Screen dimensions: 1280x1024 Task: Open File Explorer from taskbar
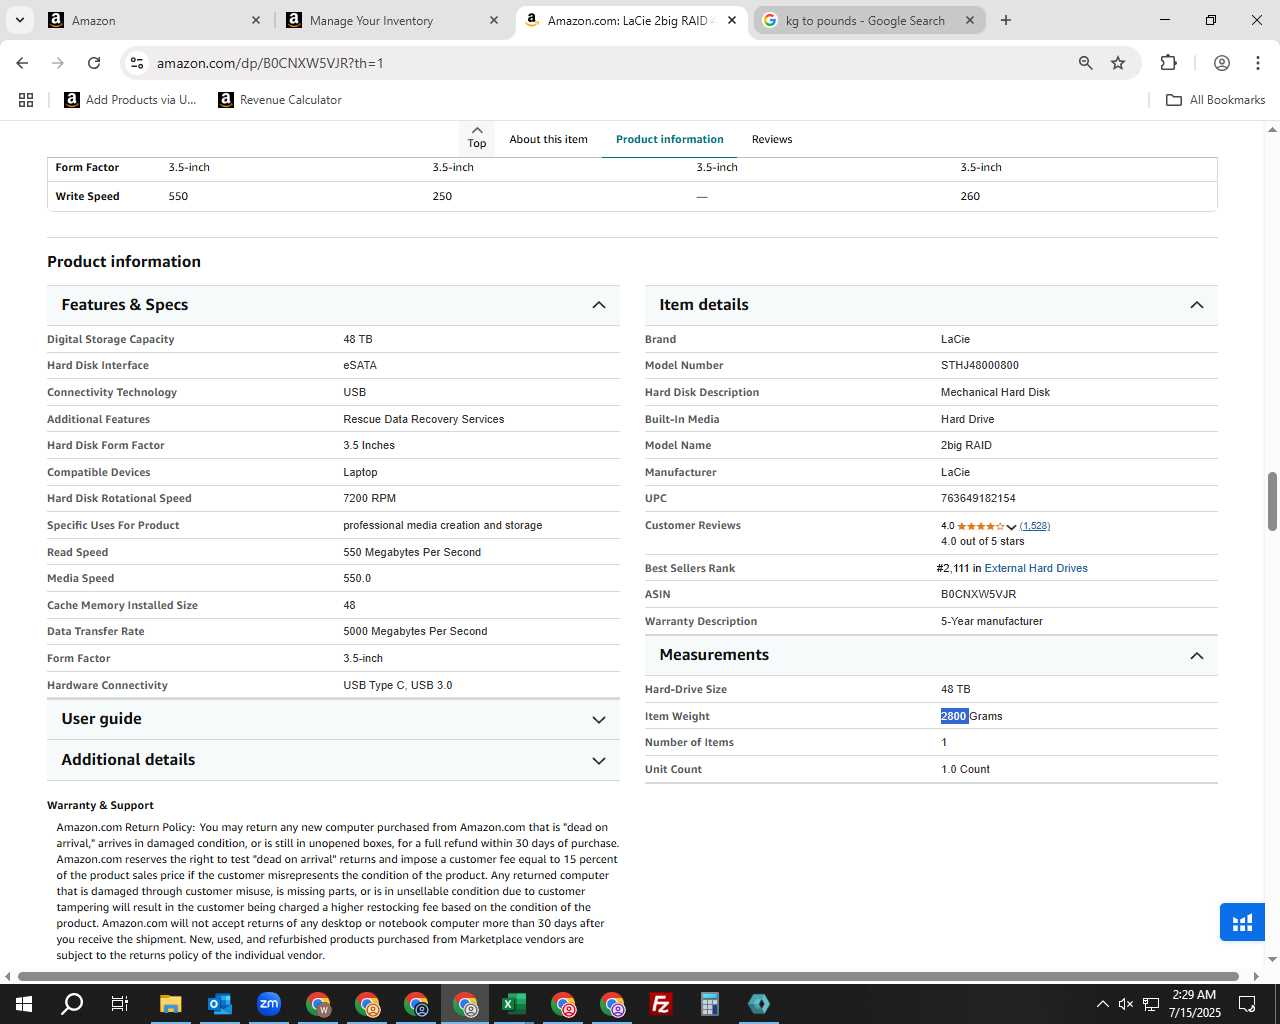(170, 1004)
